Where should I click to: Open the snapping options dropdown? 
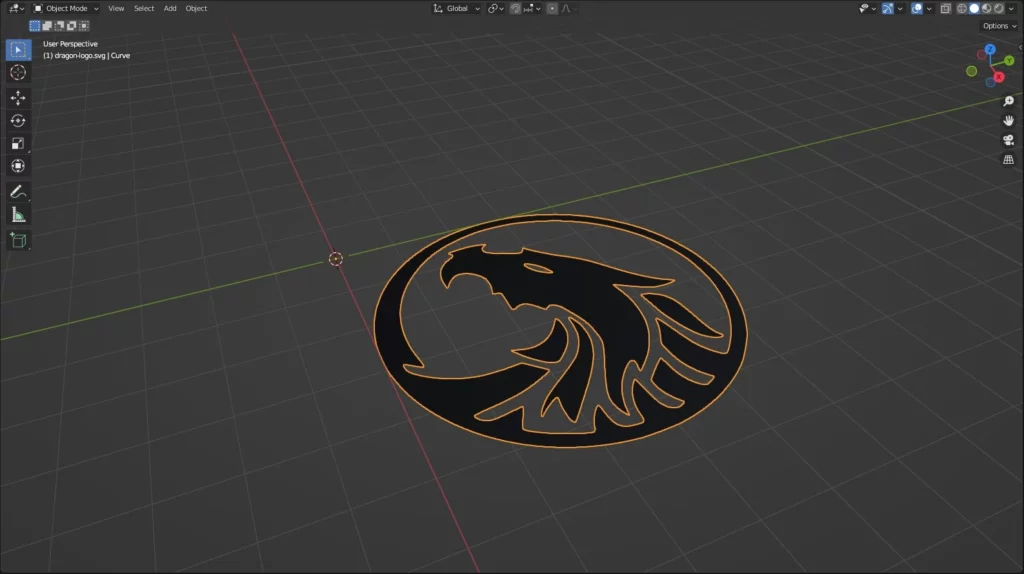pos(532,8)
